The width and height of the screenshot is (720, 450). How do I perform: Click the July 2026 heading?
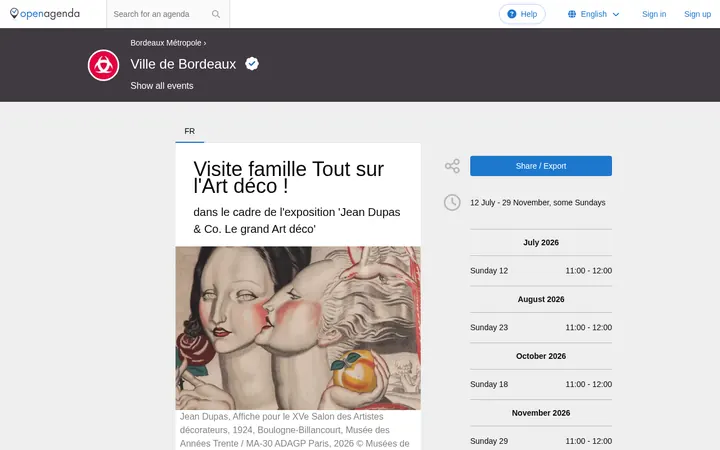pyautogui.click(x=540, y=242)
